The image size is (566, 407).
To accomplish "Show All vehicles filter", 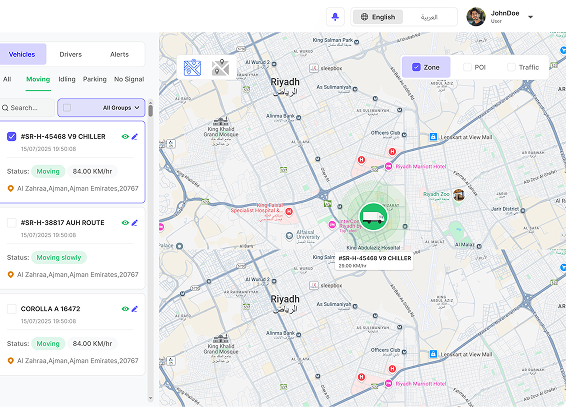I will click(x=7, y=79).
